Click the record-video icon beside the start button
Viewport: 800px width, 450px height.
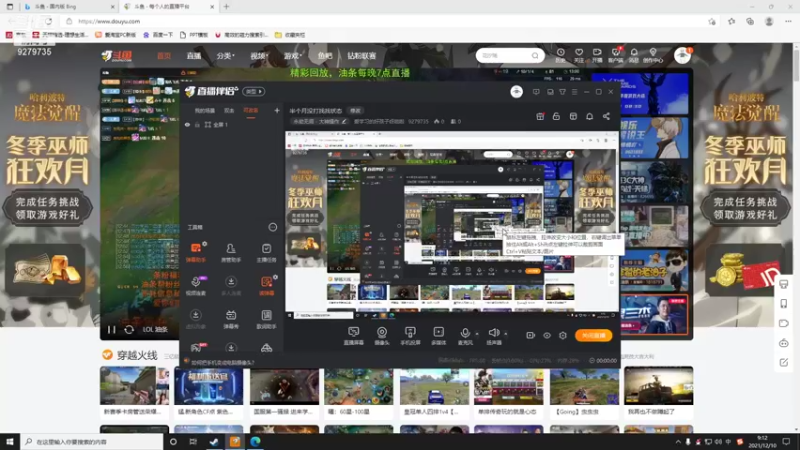[x=531, y=335]
